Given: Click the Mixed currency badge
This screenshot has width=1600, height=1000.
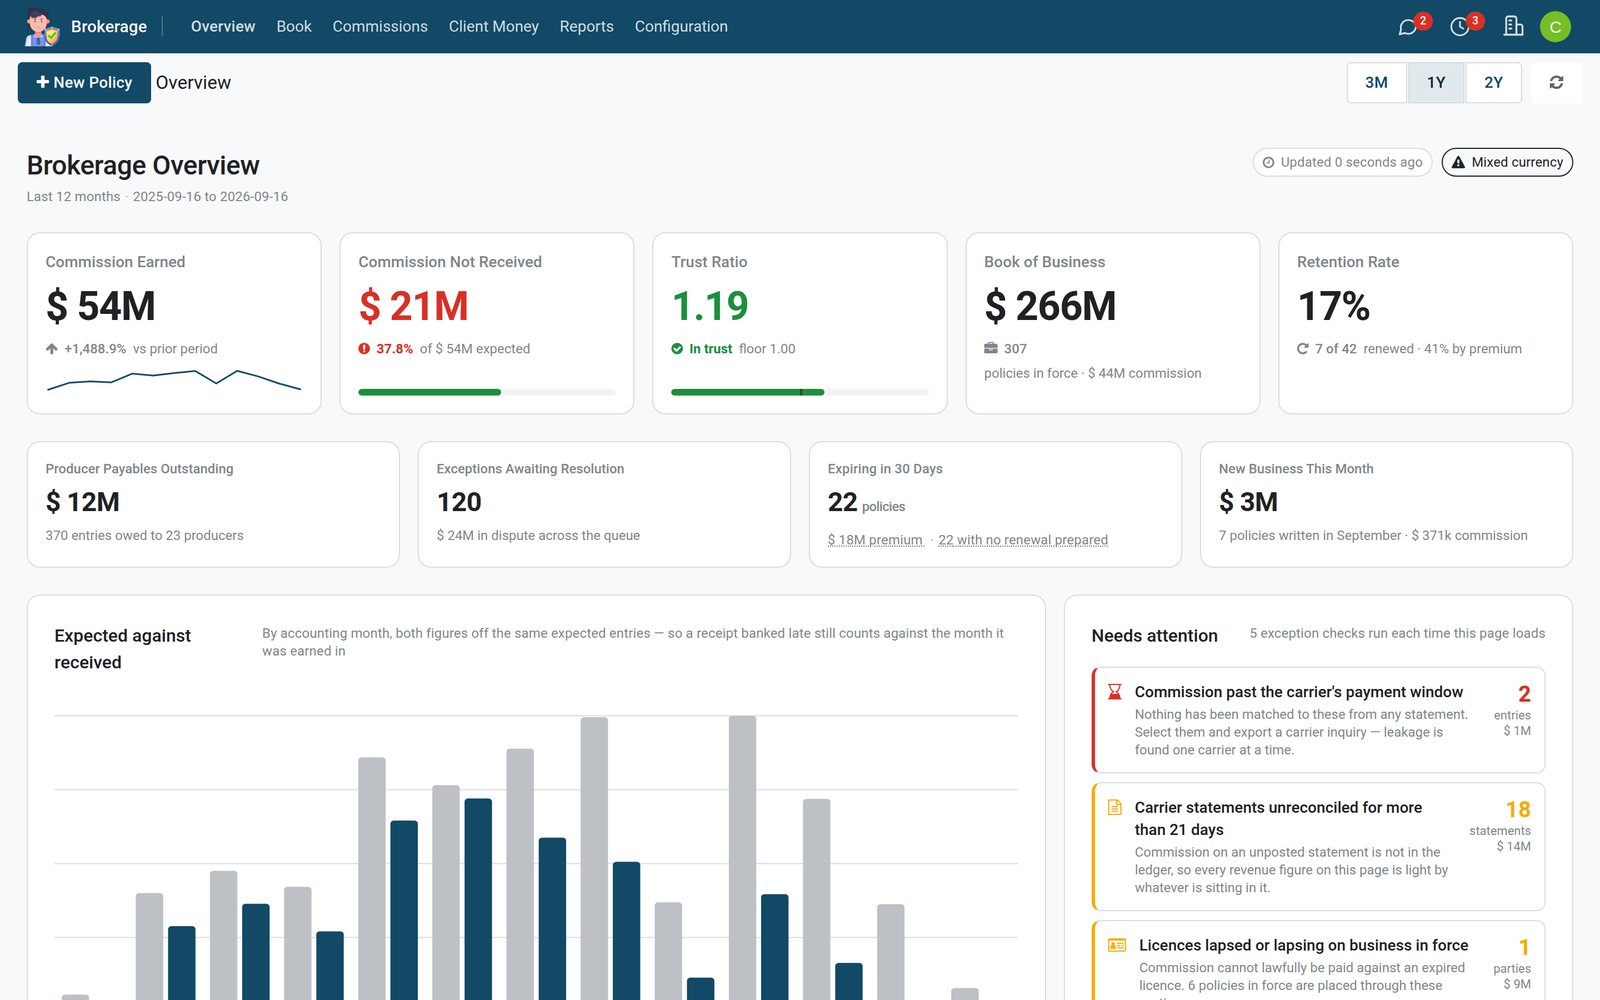Looking at the screenshot, I should [1507, 162].
